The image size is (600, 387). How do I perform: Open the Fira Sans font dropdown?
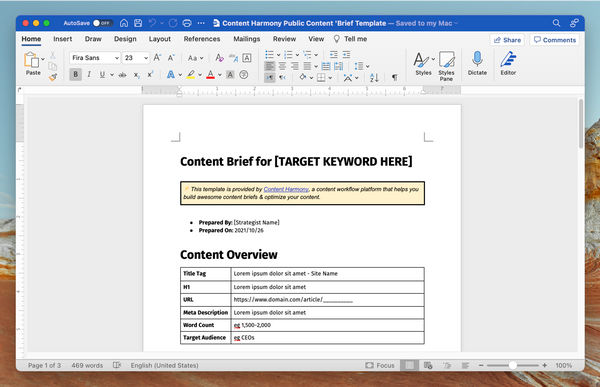[x=95, y=58]
